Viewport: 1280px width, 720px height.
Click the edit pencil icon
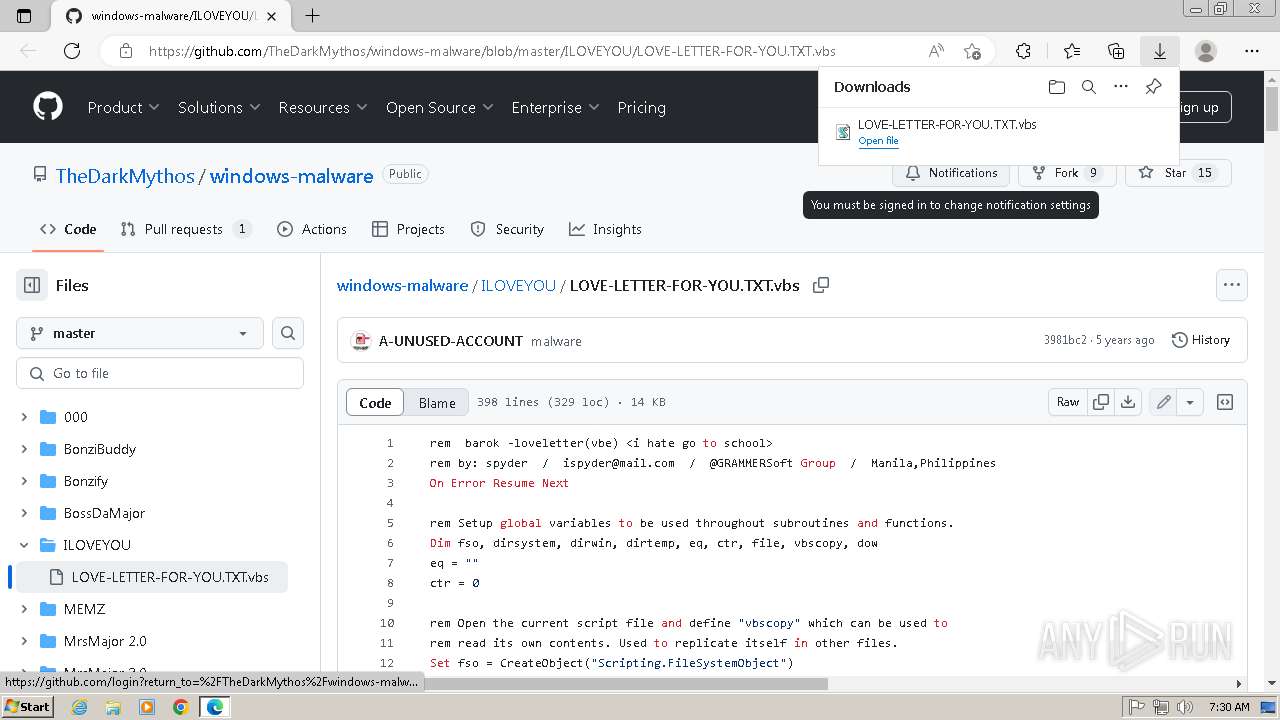coord(1164,402)
